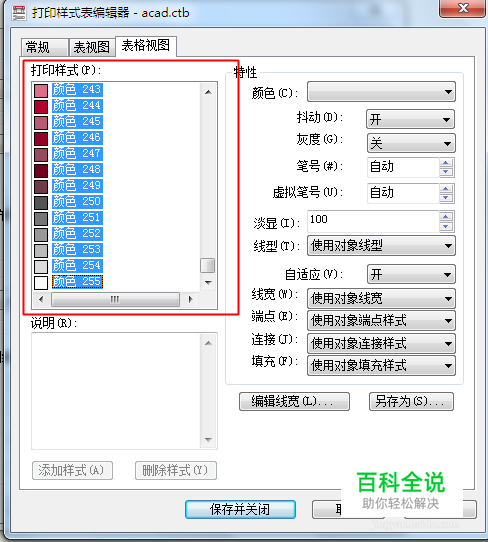Click the 保存并关闭 button
This screenshot has height=542, width=488.
click(240, 509)
